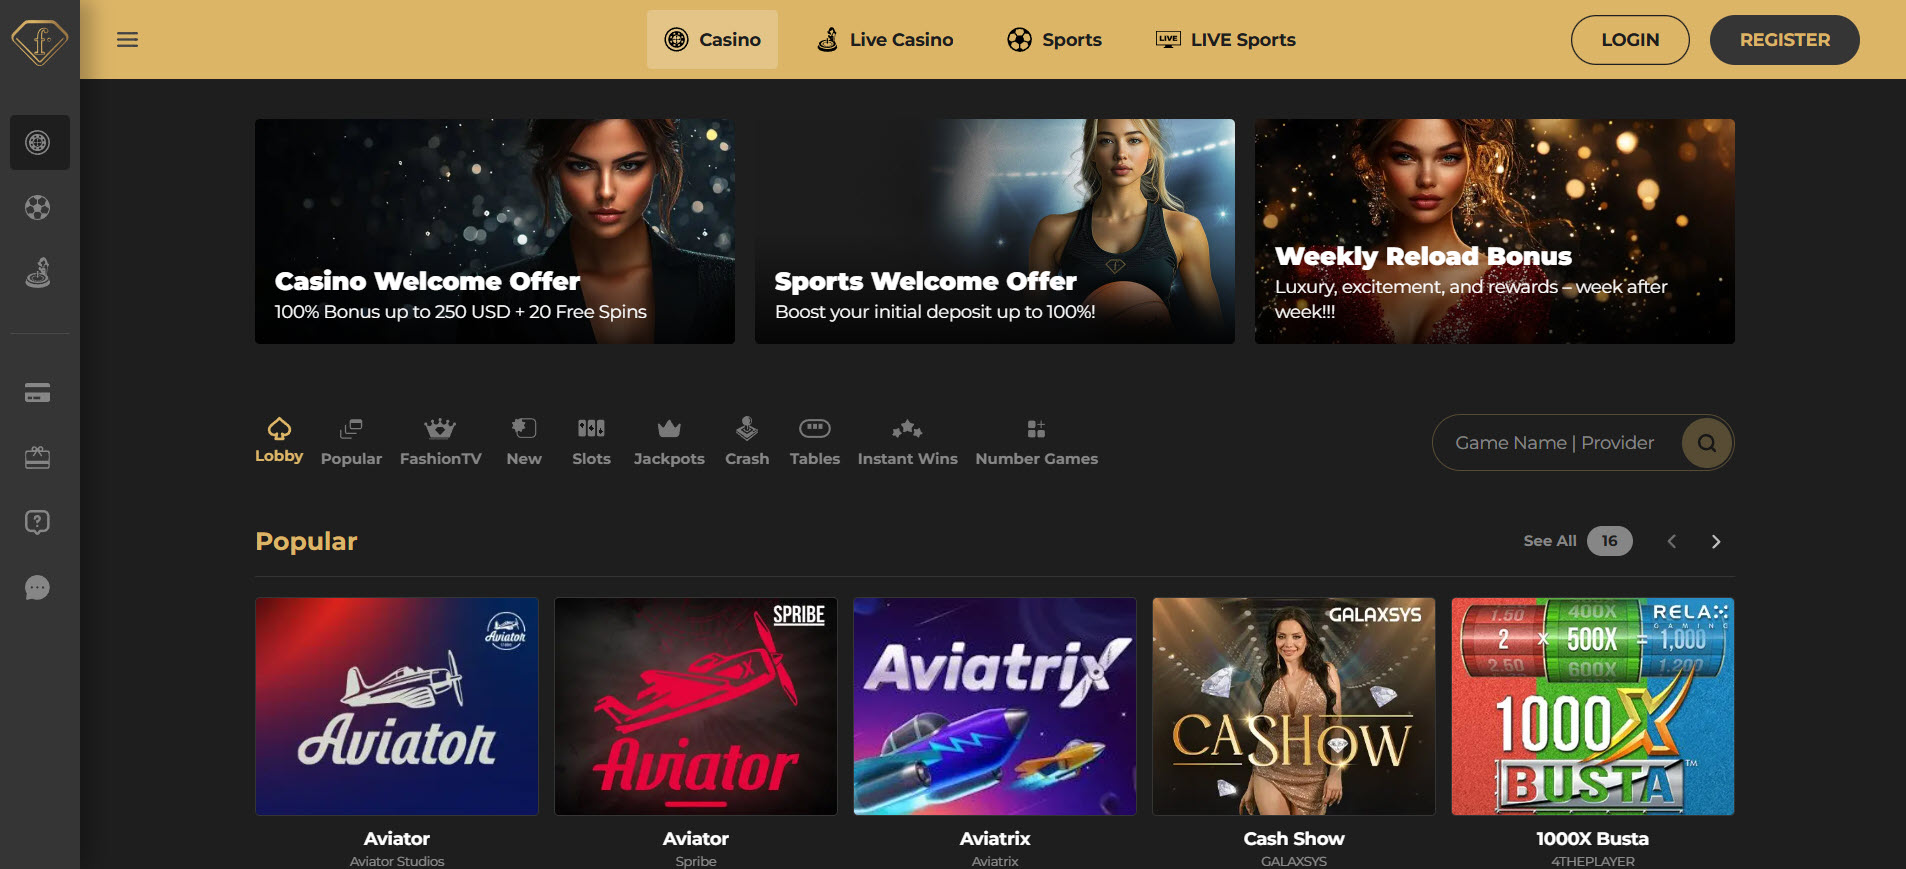Open the sidebar gift promotions icon

click(38, 458)
